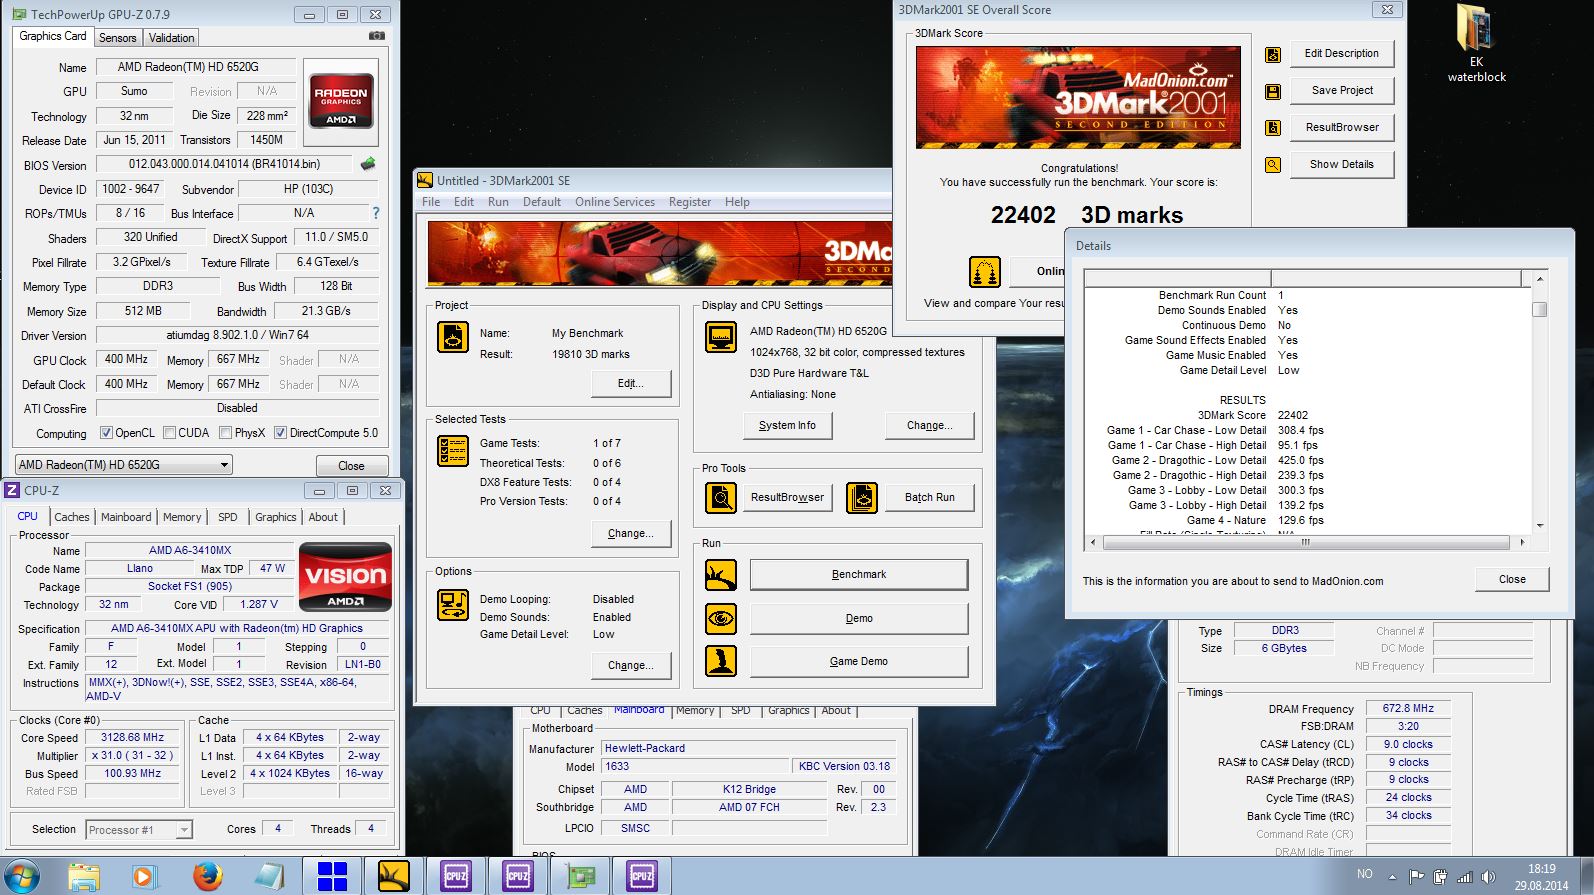Screen dimensions: 1594x895
Task: Toggle the CUDA checkbox in GPU-Z
Action: (170, 433)
